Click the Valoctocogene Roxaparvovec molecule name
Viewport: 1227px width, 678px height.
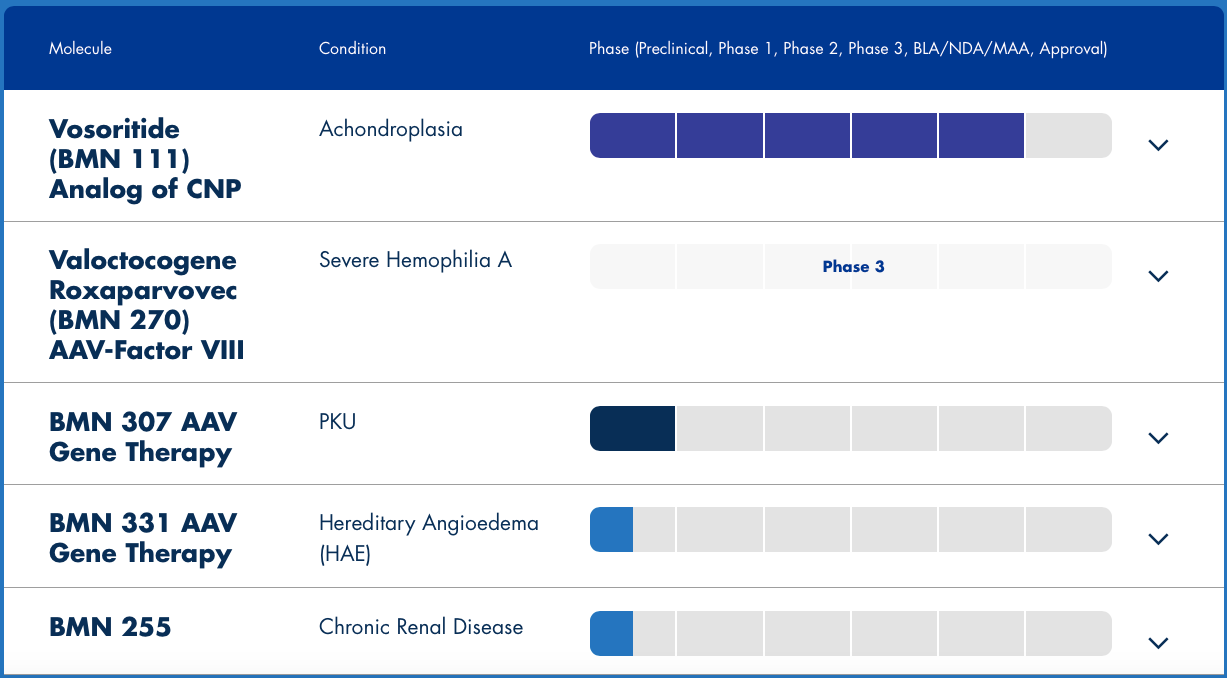[x=146, y=305]
